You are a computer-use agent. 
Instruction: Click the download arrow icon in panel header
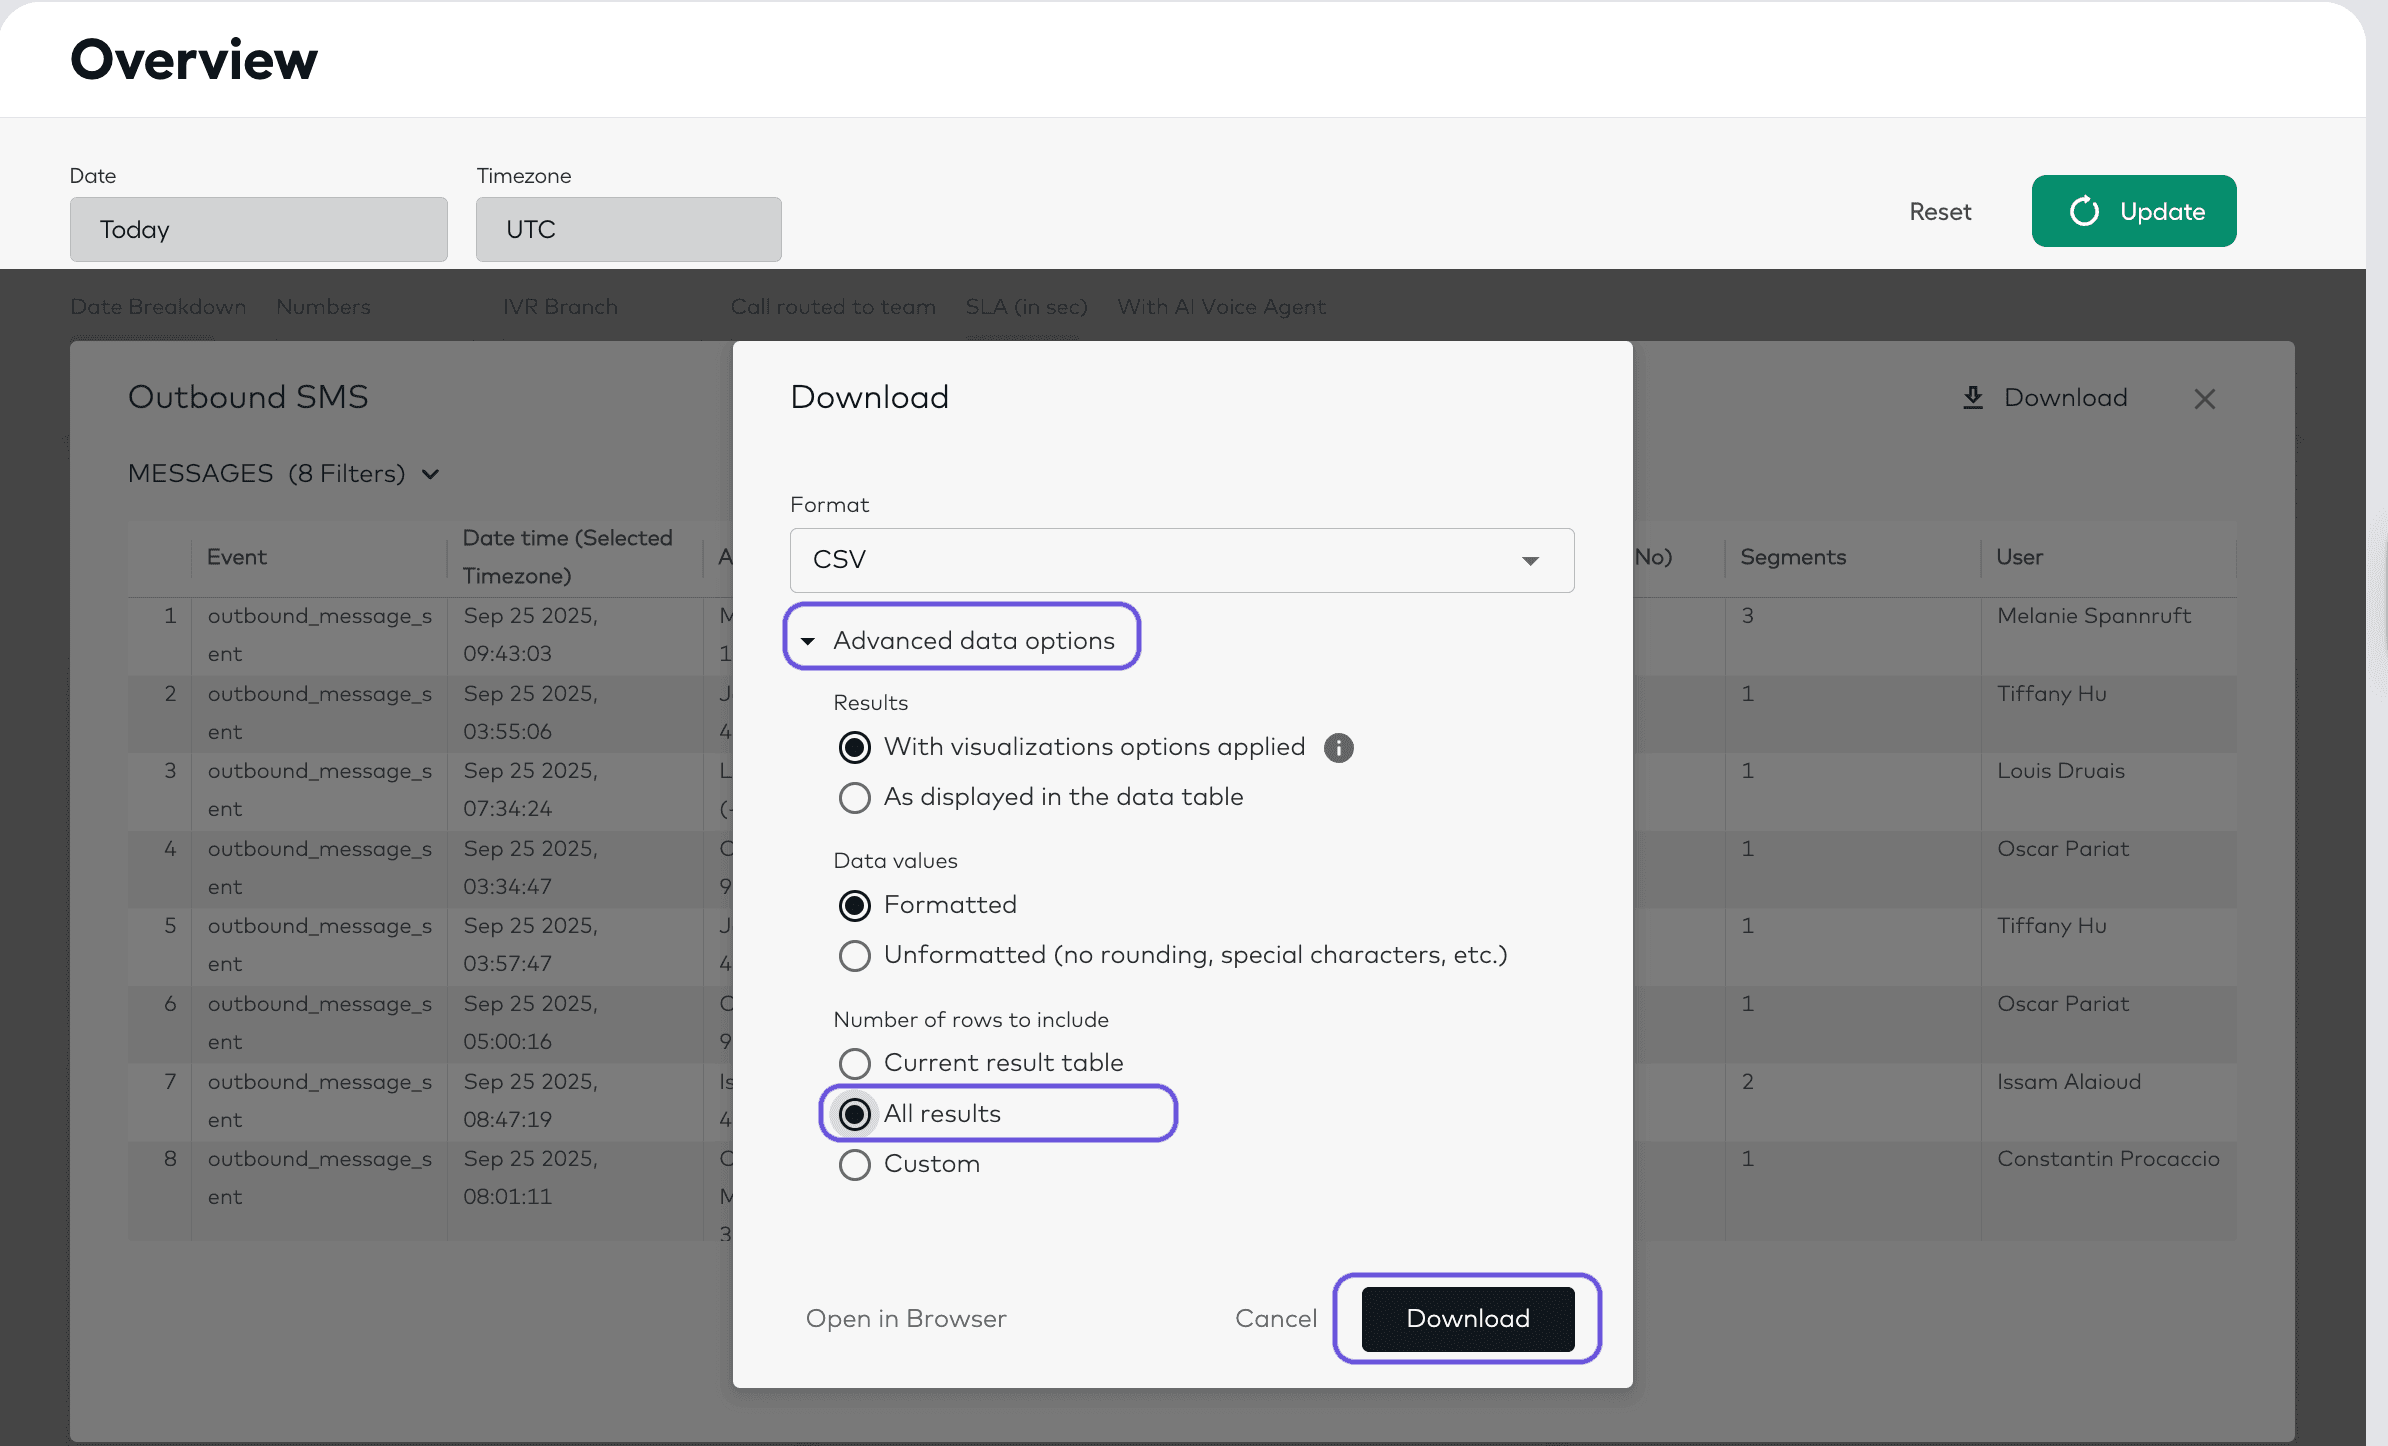pyautogui.click(x=1972, y=398)
